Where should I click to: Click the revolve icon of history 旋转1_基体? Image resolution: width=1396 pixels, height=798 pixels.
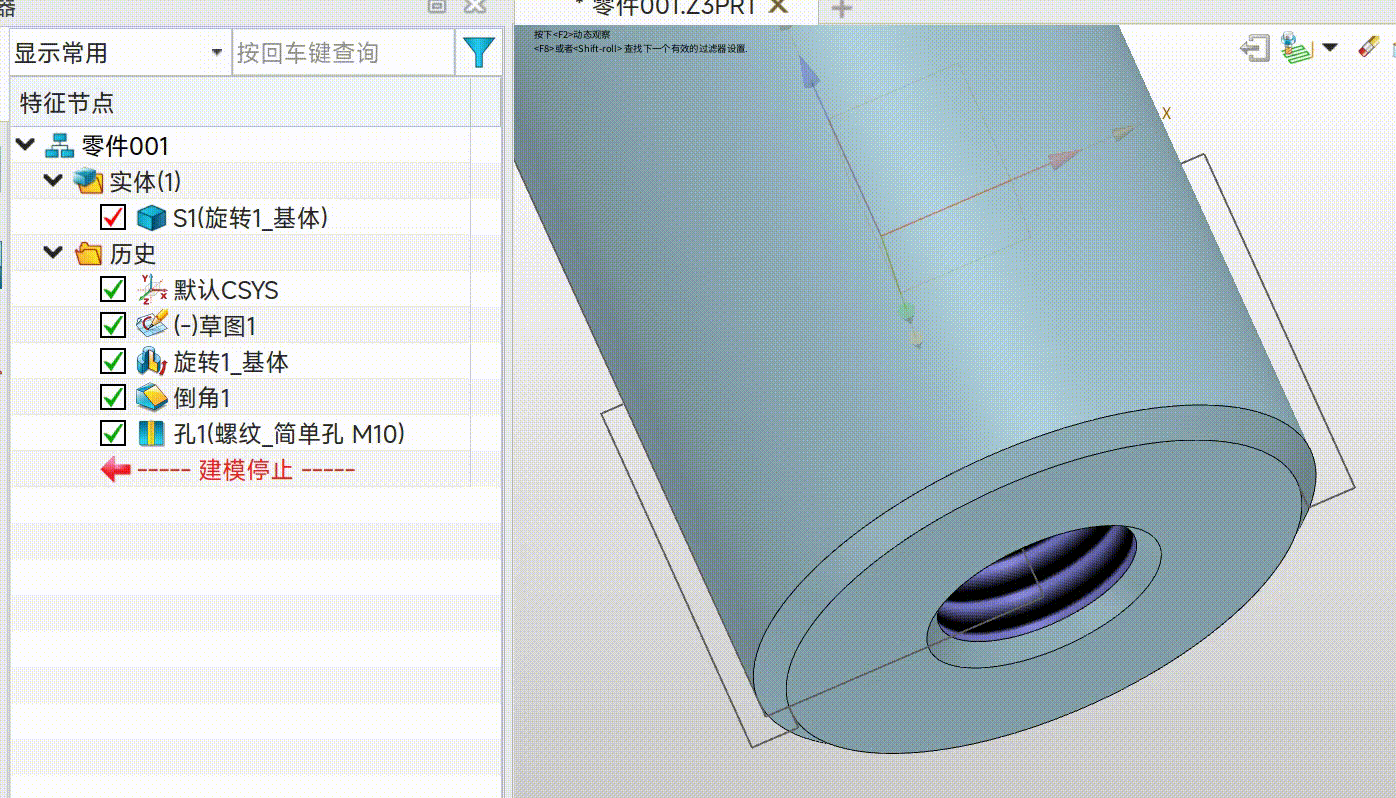151,362
